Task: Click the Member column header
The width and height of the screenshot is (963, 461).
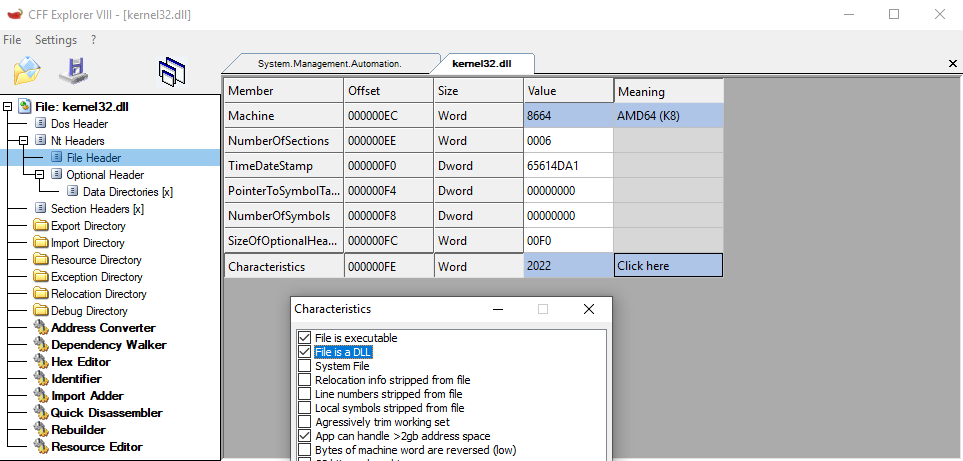Action: (x=284, y=91)
